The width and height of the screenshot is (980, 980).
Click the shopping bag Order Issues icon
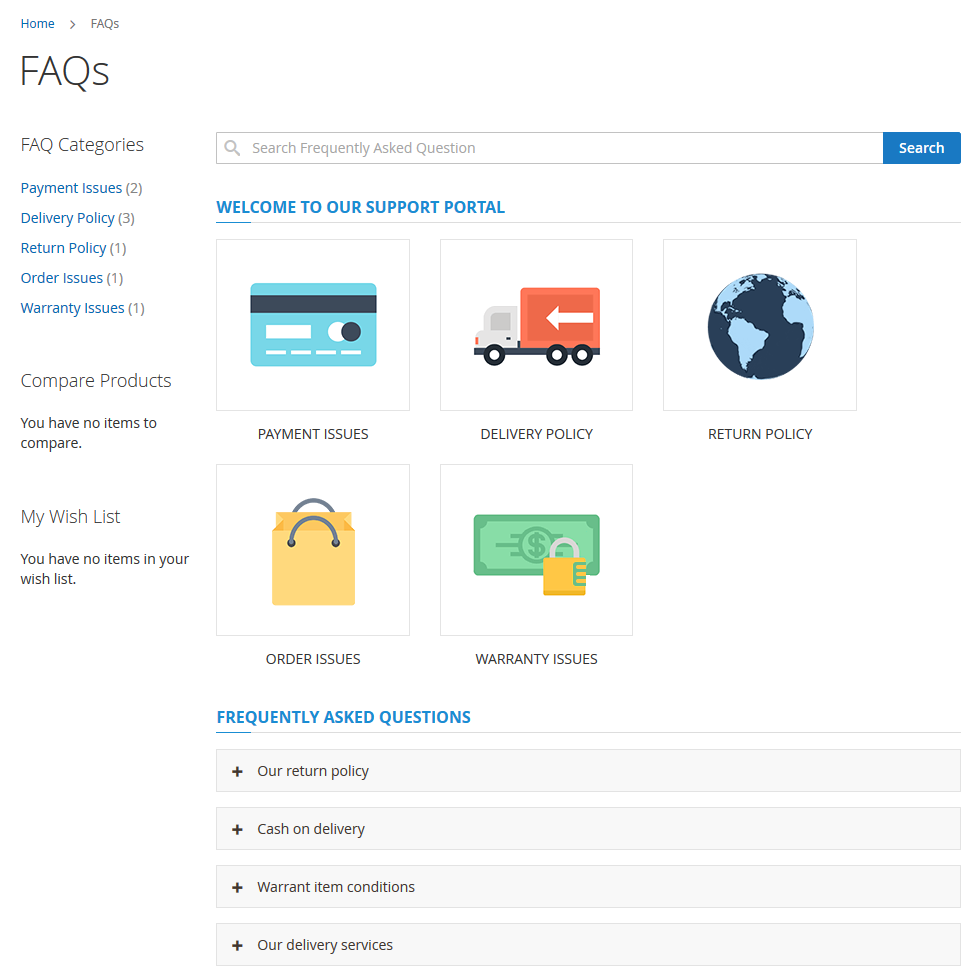pos(313,550)
